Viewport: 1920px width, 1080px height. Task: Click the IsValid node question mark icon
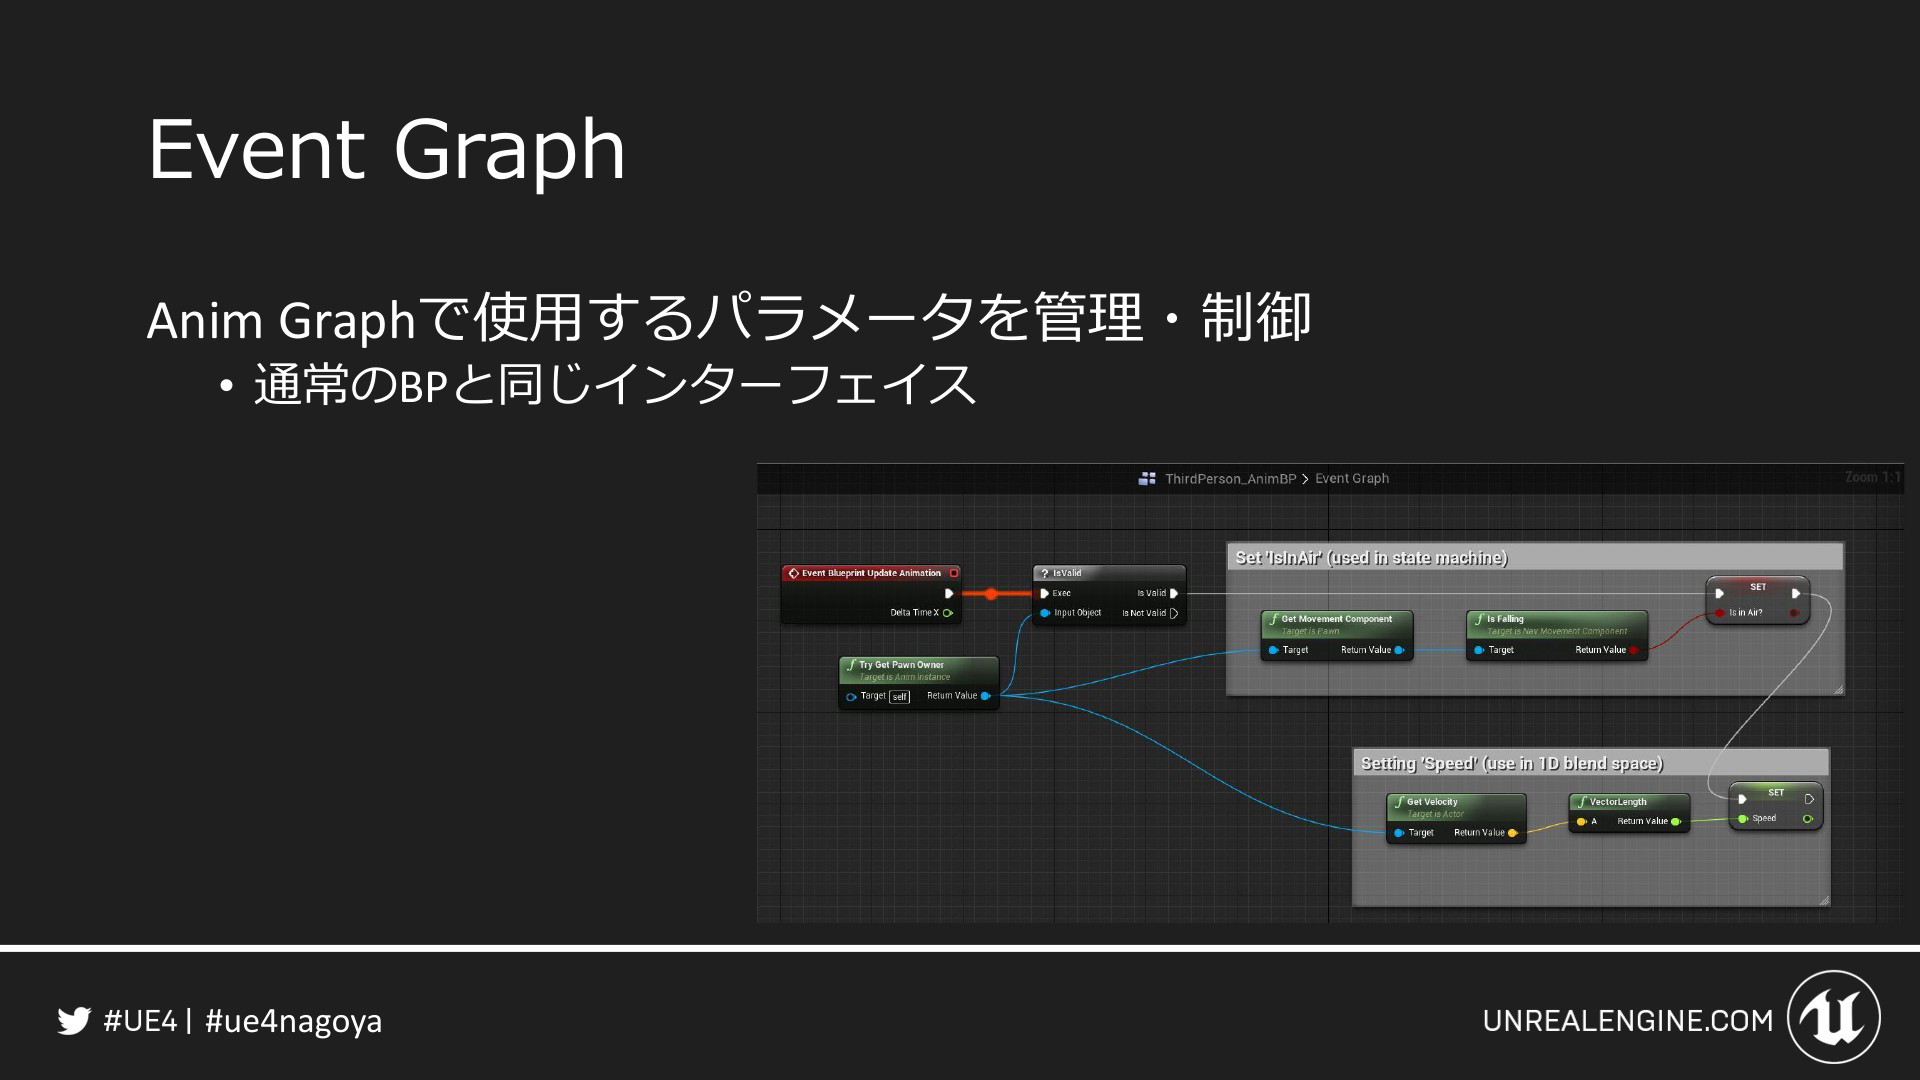point(1045,573)
